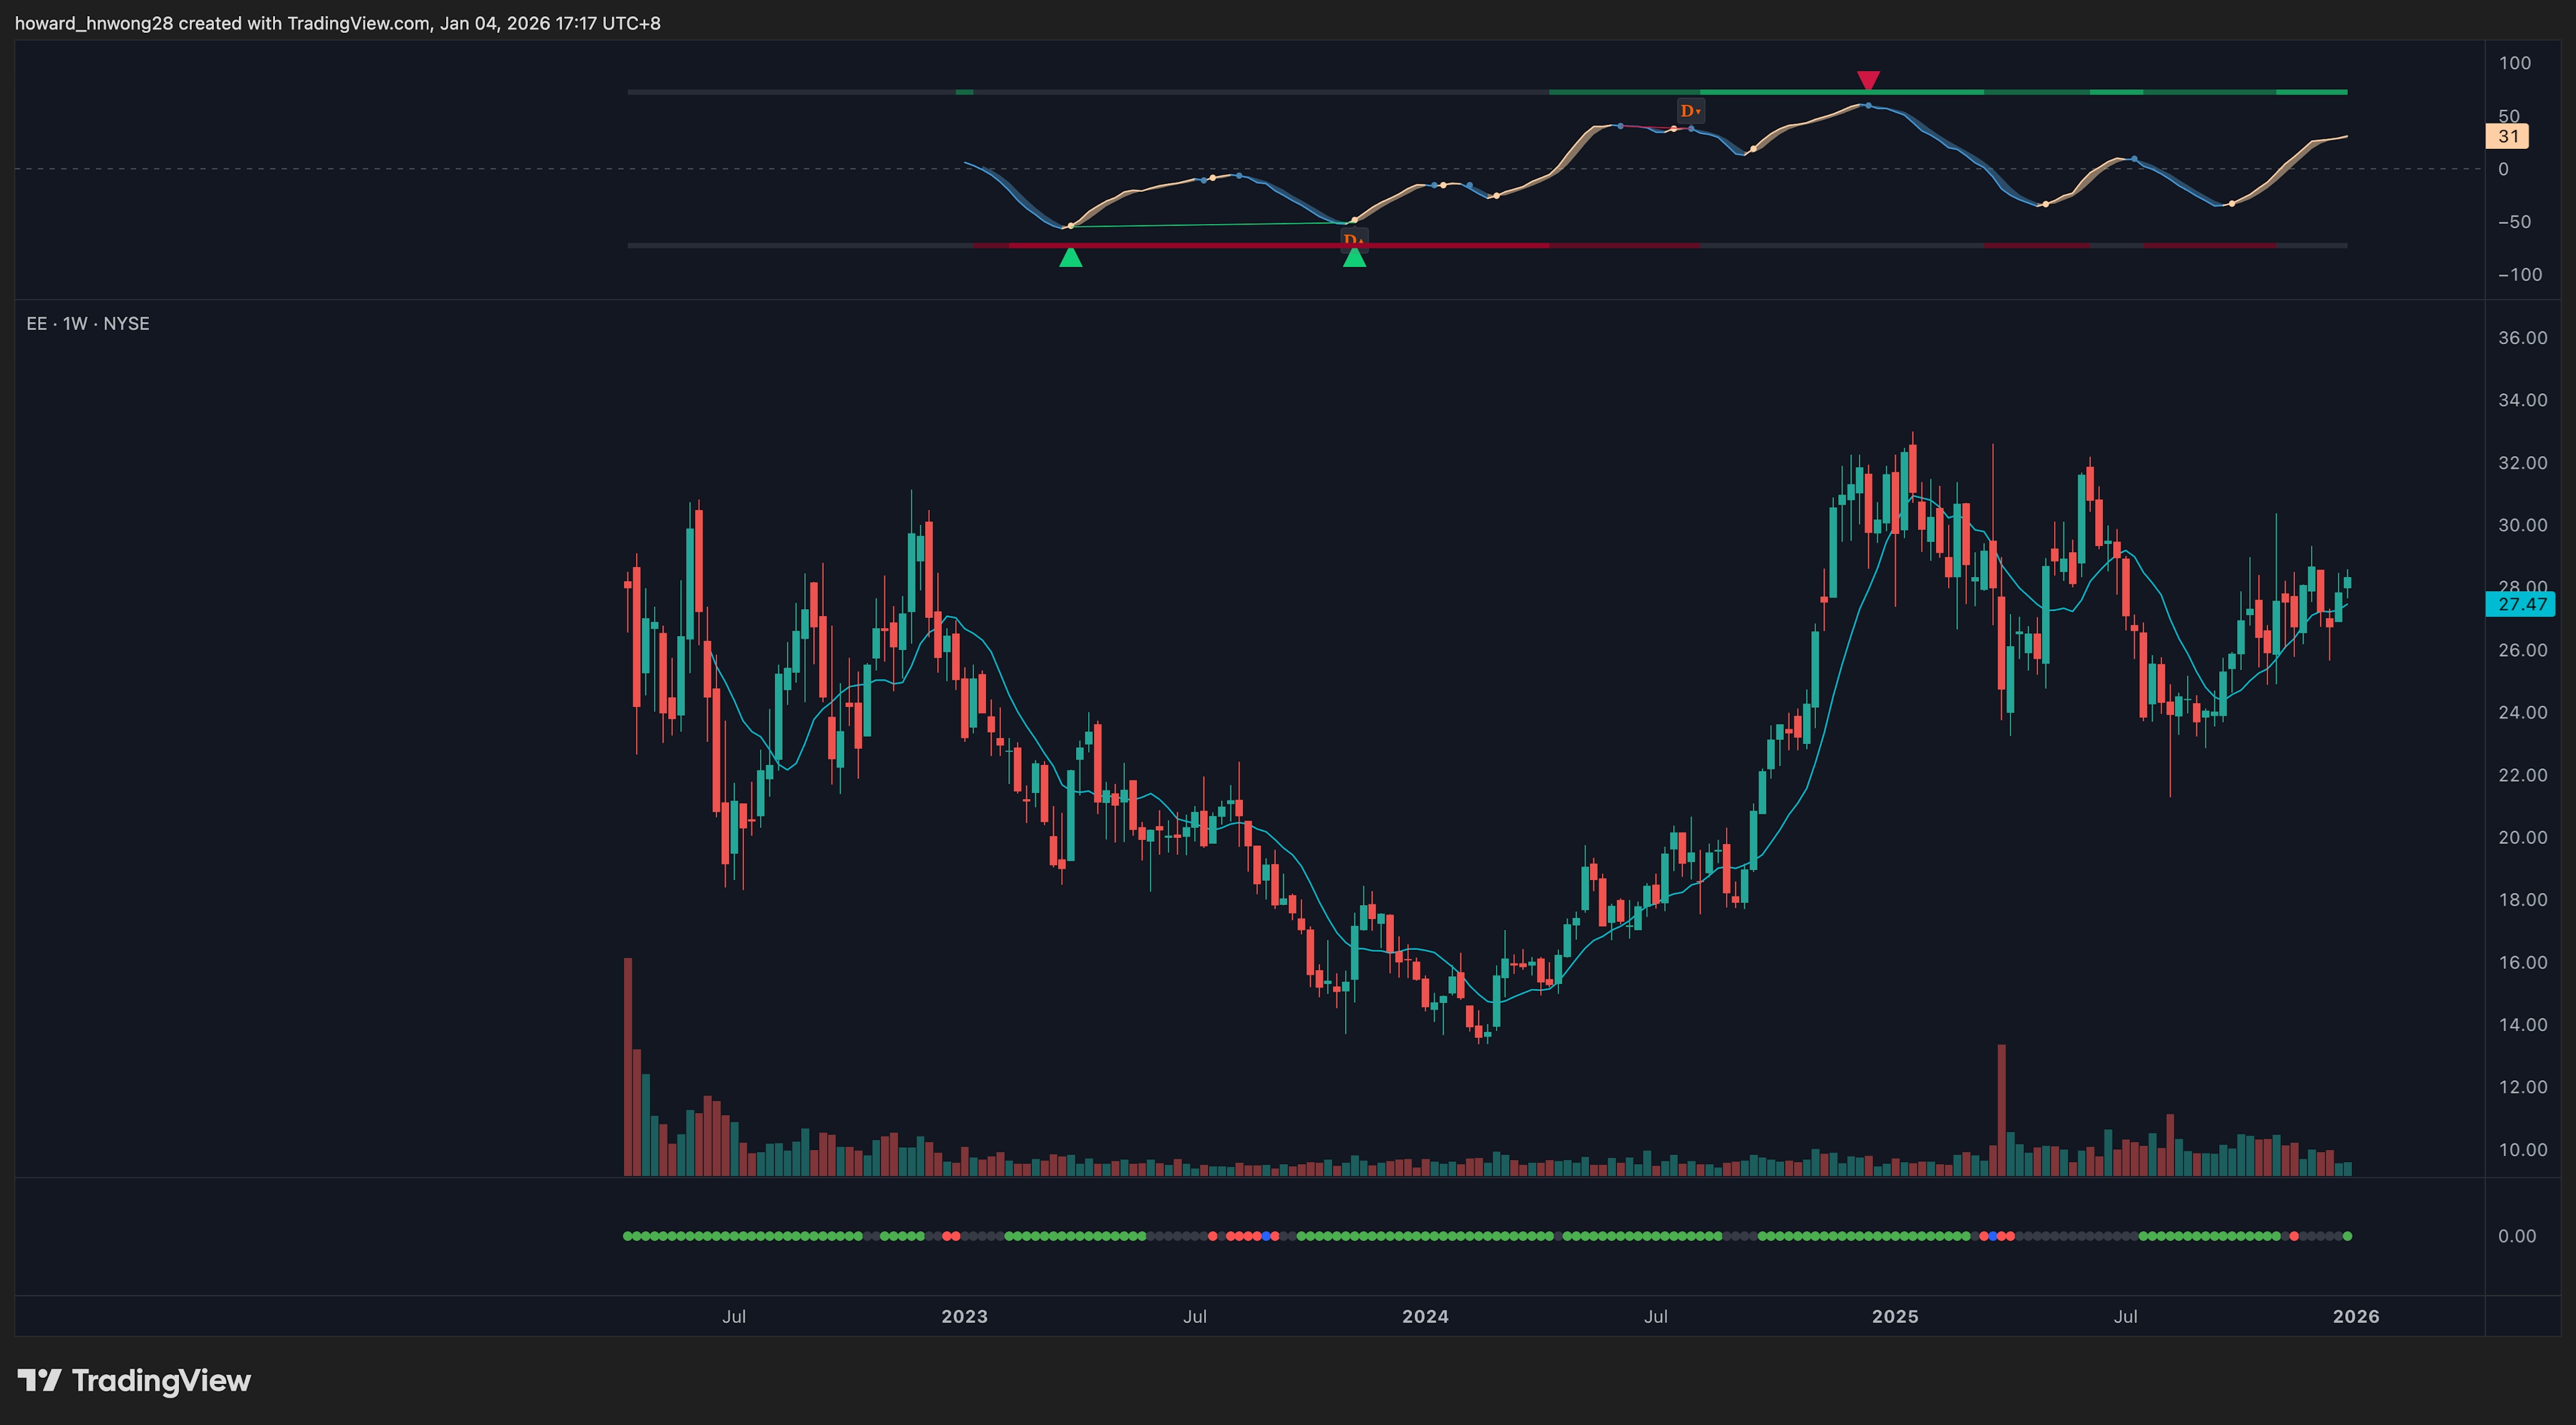Image resolution: width=2576 pixels, height=1425 pixels.
Task: Click the TradingView logo at bottom left
Action: pos(134,1380)
